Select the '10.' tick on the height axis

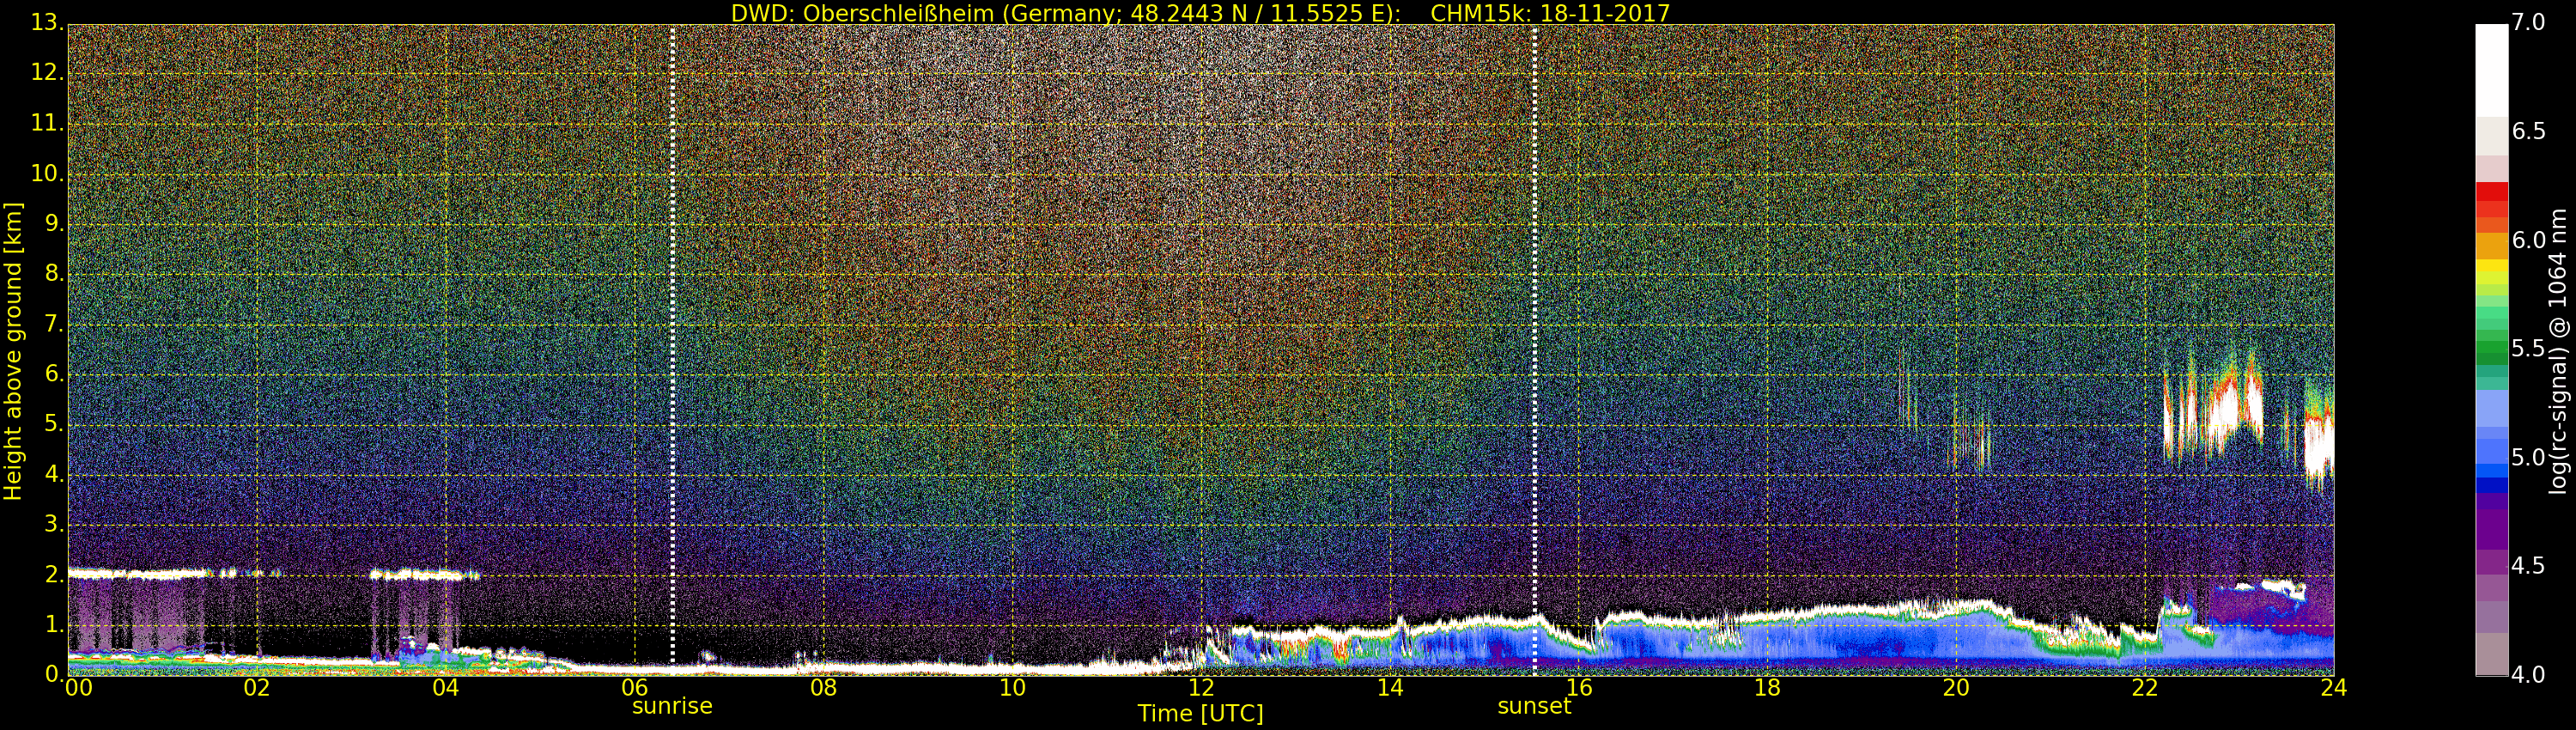(47, 174)
